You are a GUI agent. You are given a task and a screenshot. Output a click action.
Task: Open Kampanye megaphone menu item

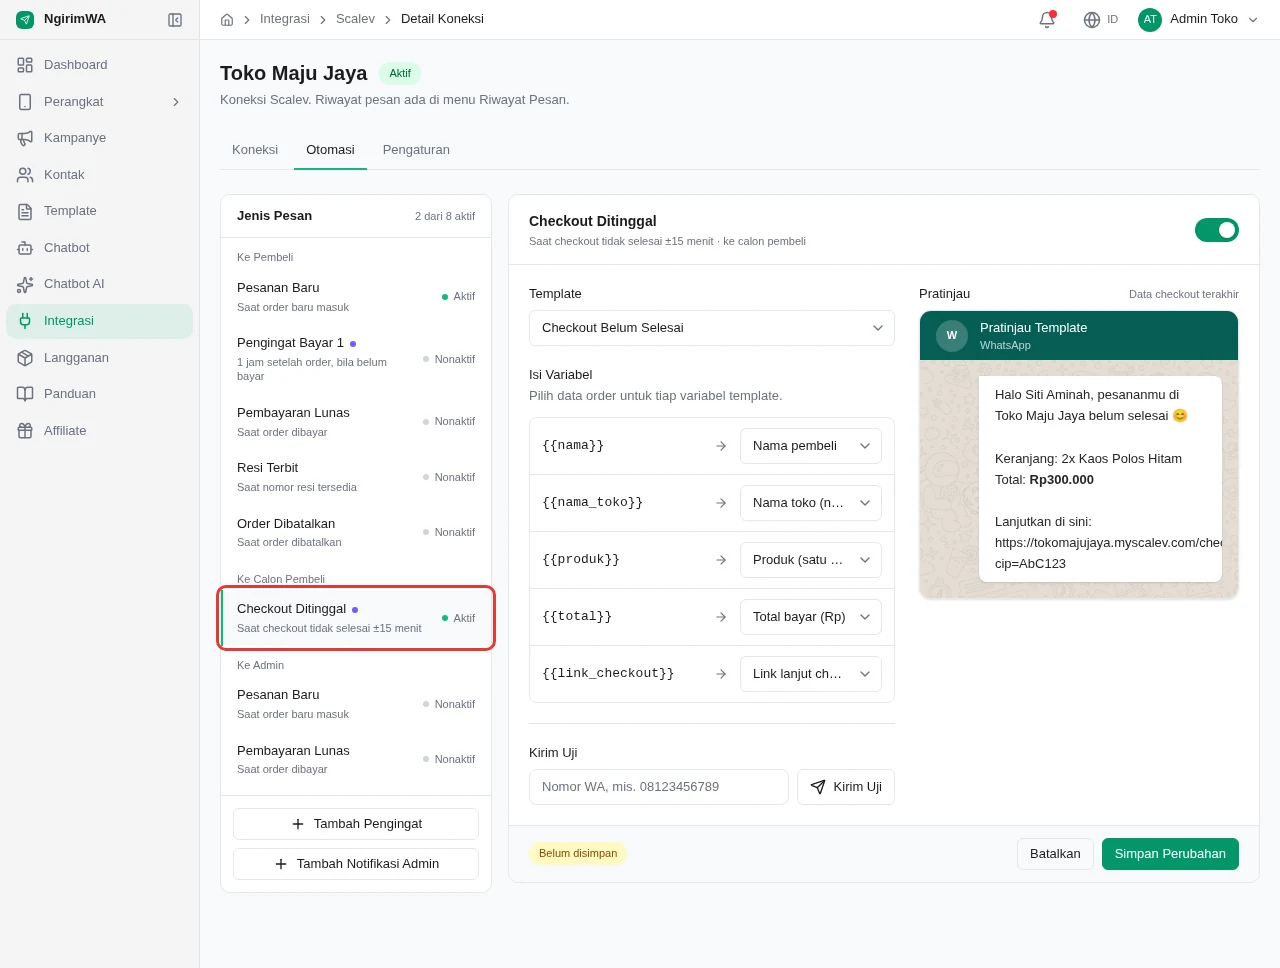pyautogui.click(x=99, y=138)
